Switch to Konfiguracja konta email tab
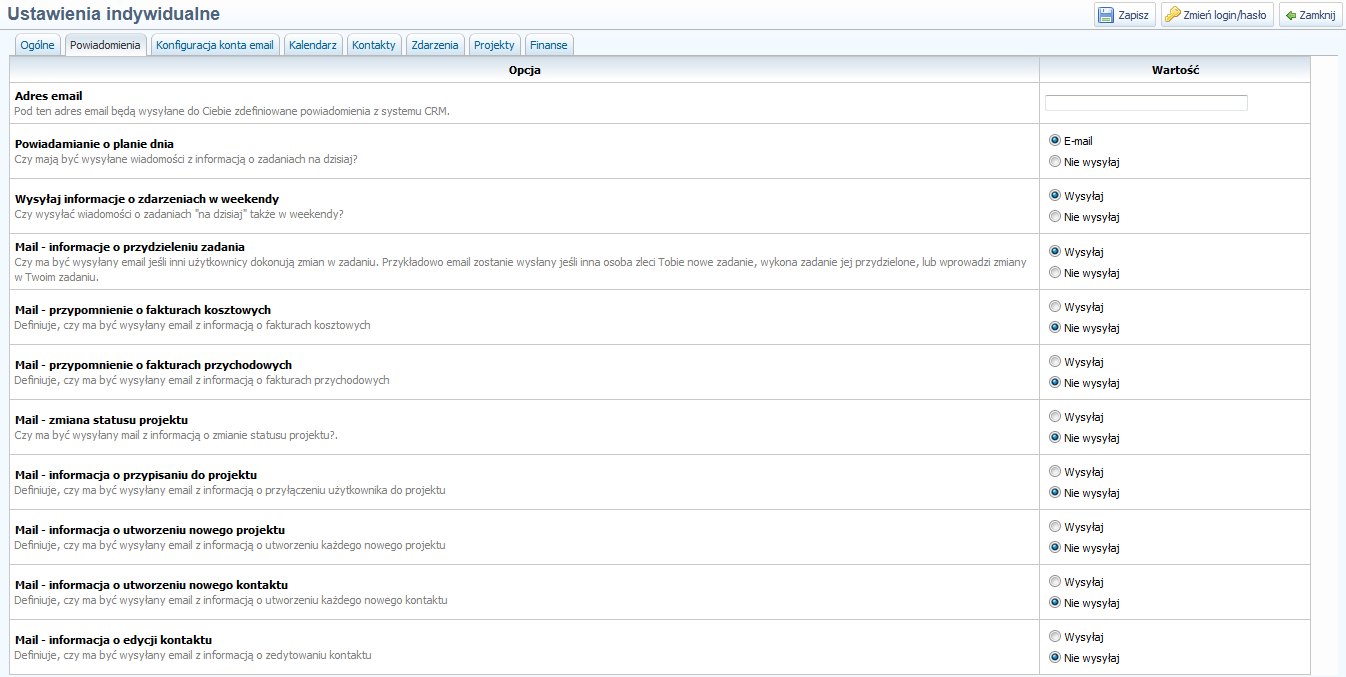1346x677 pixels. click(214, 45)
